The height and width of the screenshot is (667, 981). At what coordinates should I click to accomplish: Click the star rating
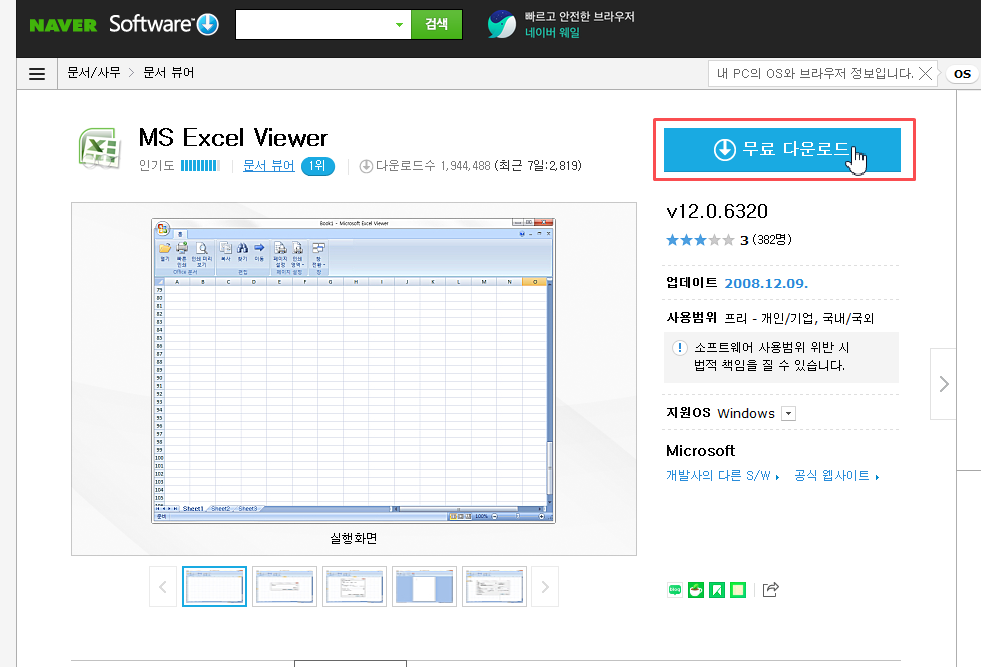pyautogui.click(x=700, y=240)
